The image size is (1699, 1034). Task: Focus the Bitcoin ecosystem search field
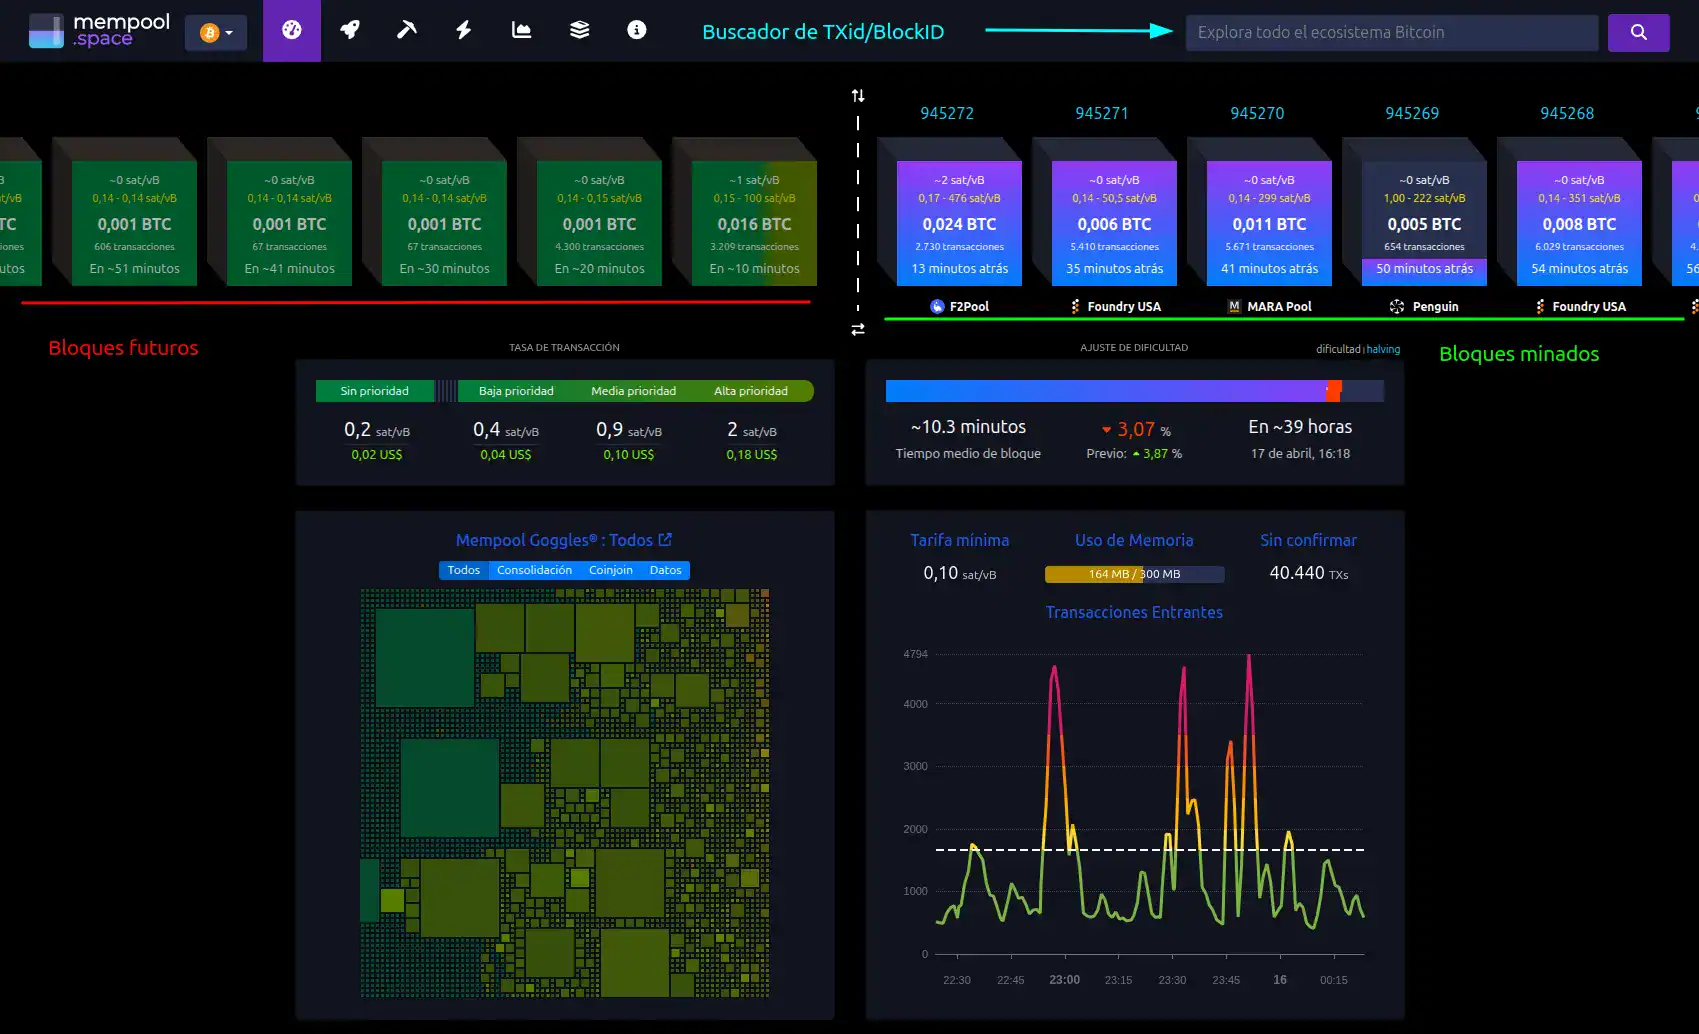coord(1391,32)
